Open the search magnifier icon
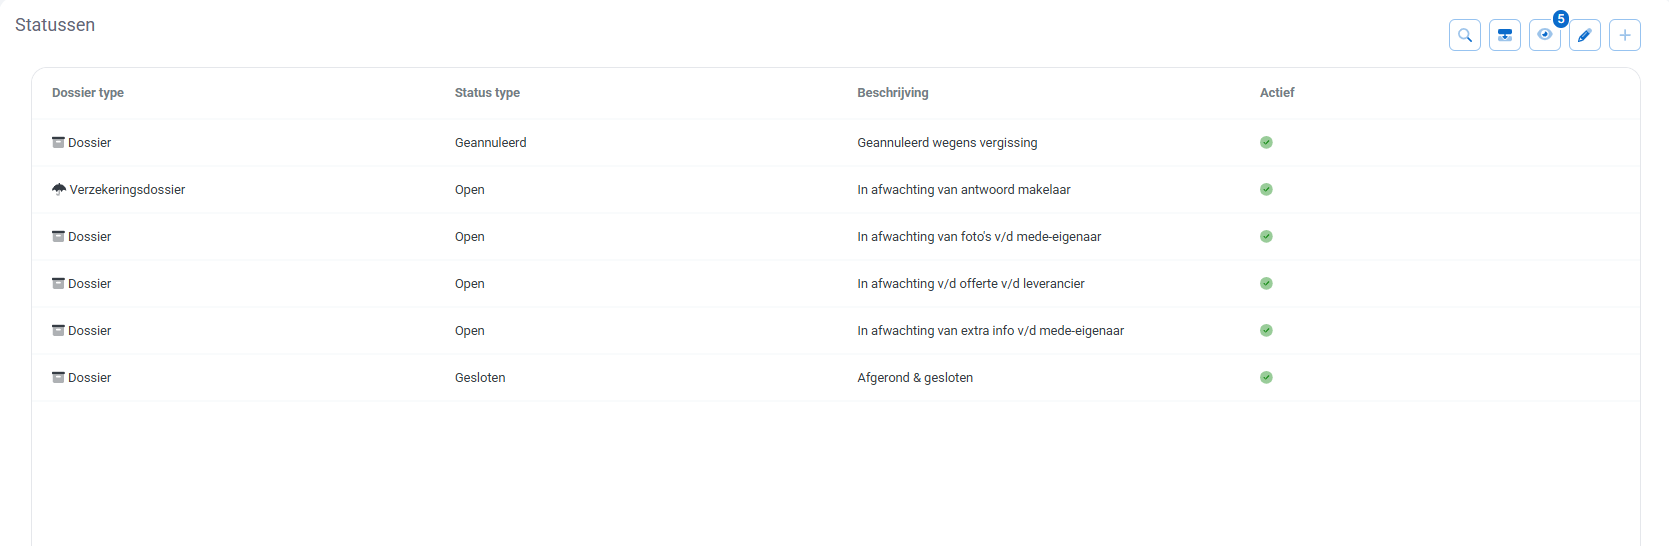The image size is (1669, 546). 1464,35
